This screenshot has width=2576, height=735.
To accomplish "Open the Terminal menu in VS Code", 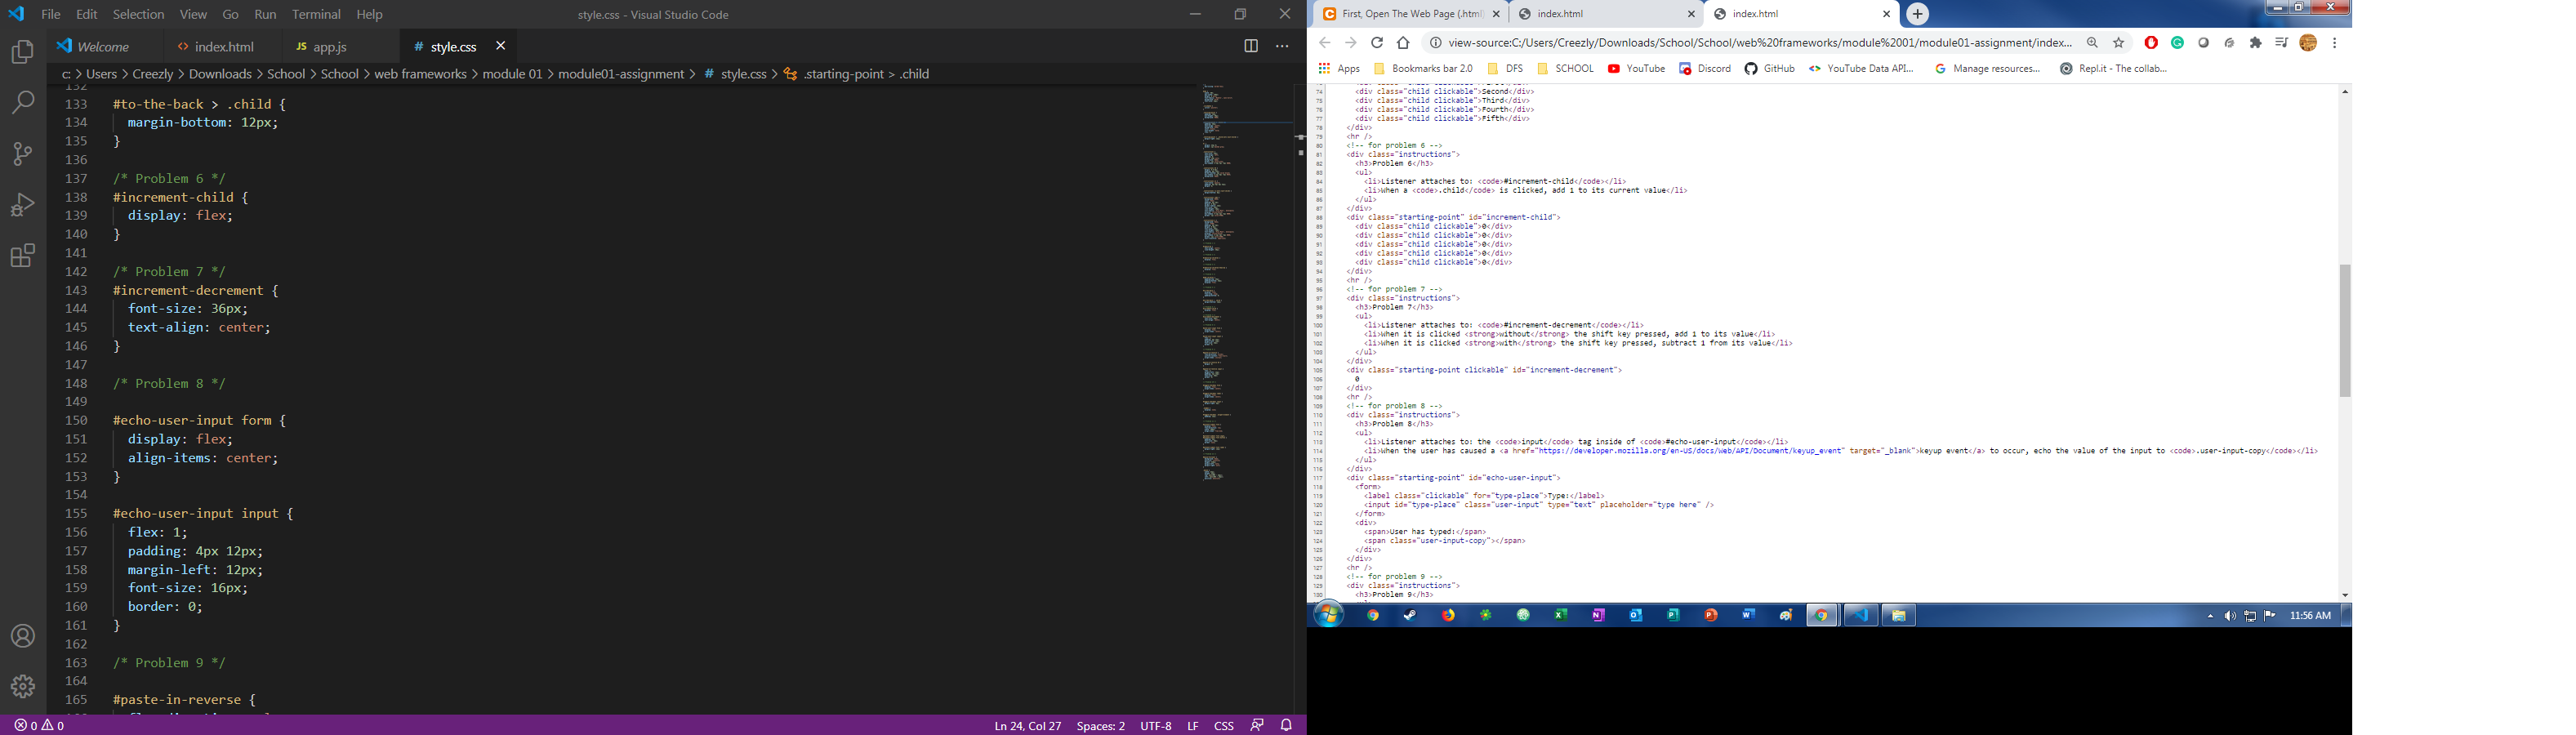I will point(316,14).
